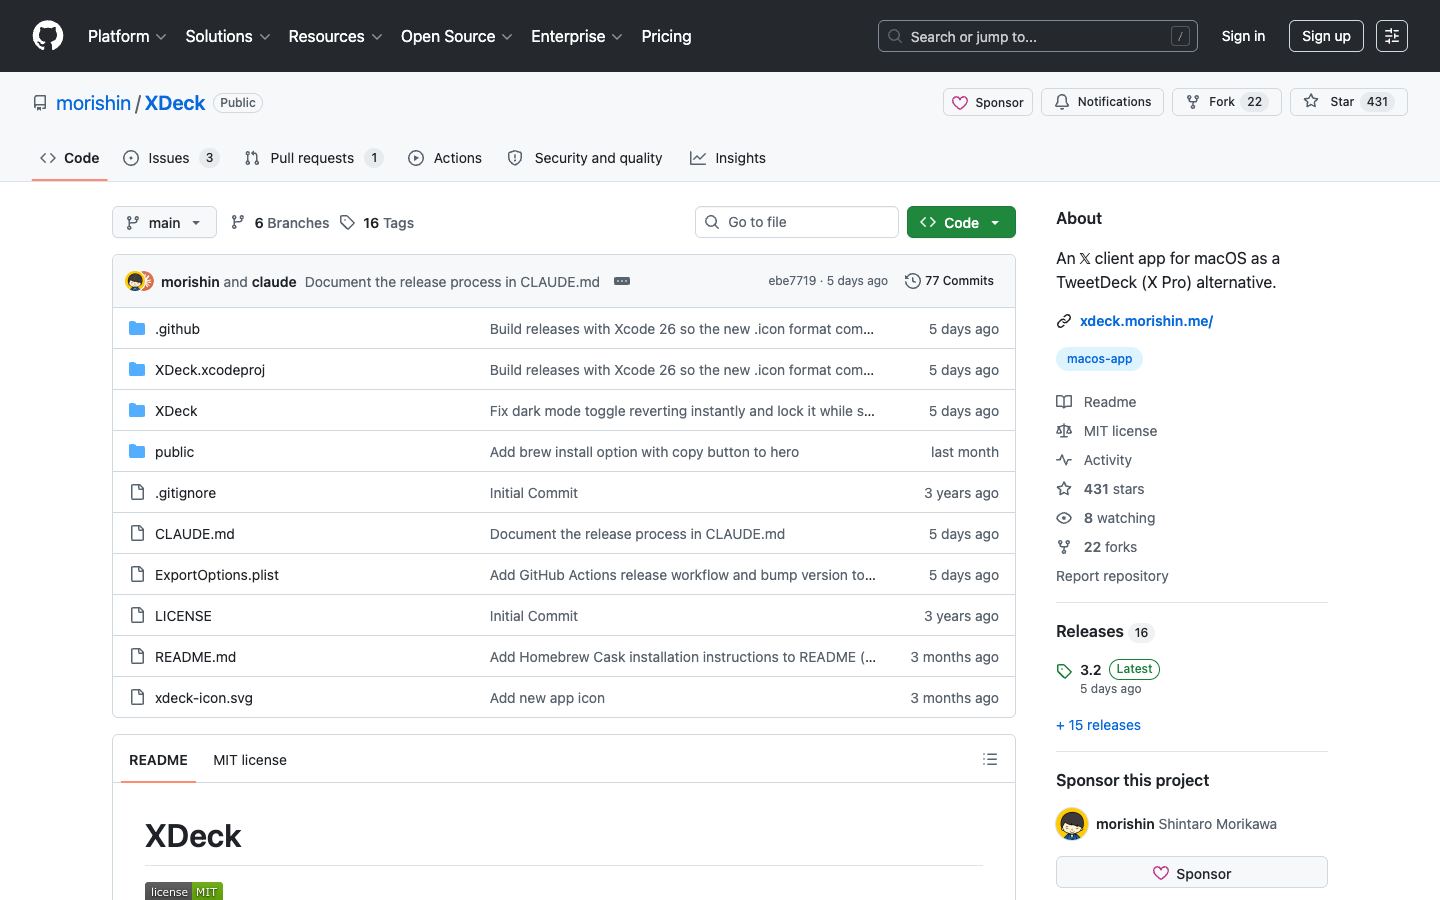
Task: Open the + 15 releases link
Action: coord(1098,725)
